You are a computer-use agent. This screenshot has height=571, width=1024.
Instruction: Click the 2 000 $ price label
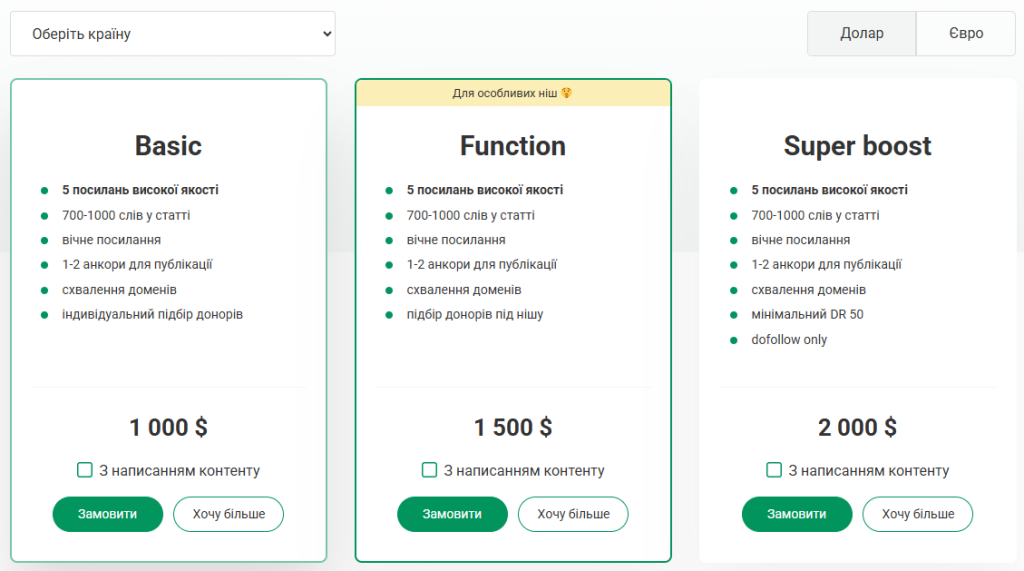pos(857,428)
